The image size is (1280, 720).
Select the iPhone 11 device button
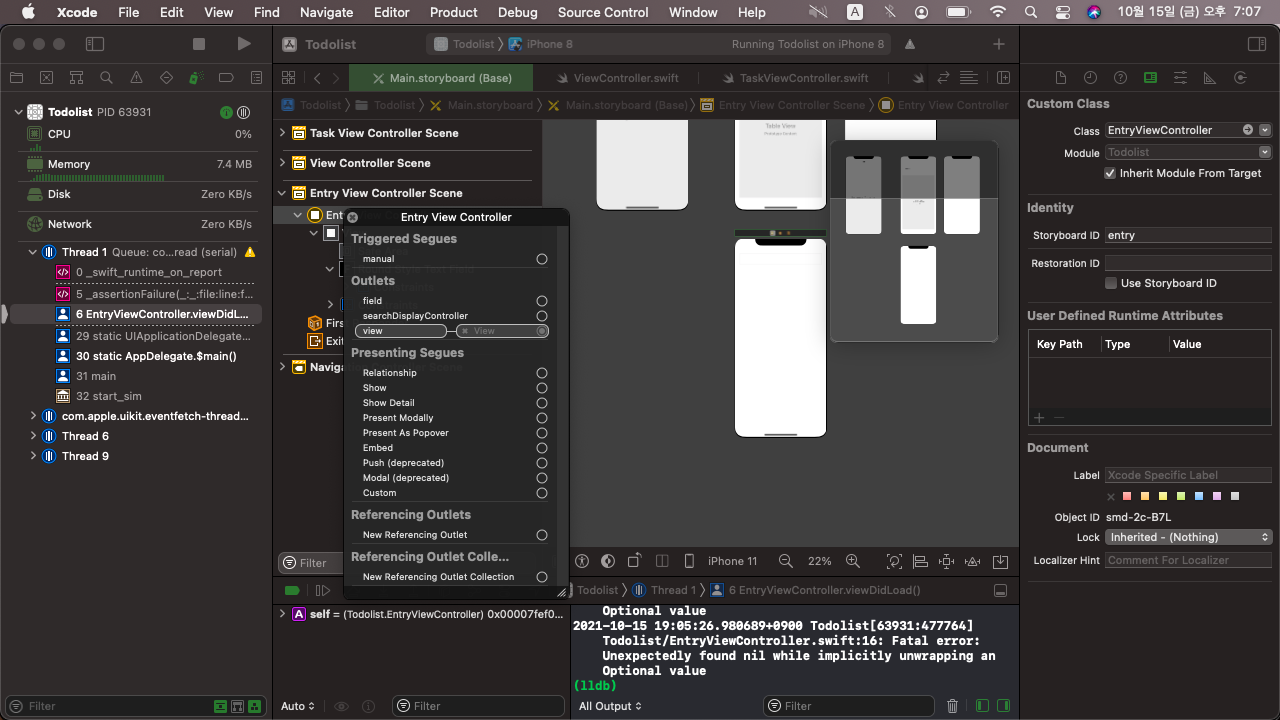pyautogui.click(x=732, y=561)
